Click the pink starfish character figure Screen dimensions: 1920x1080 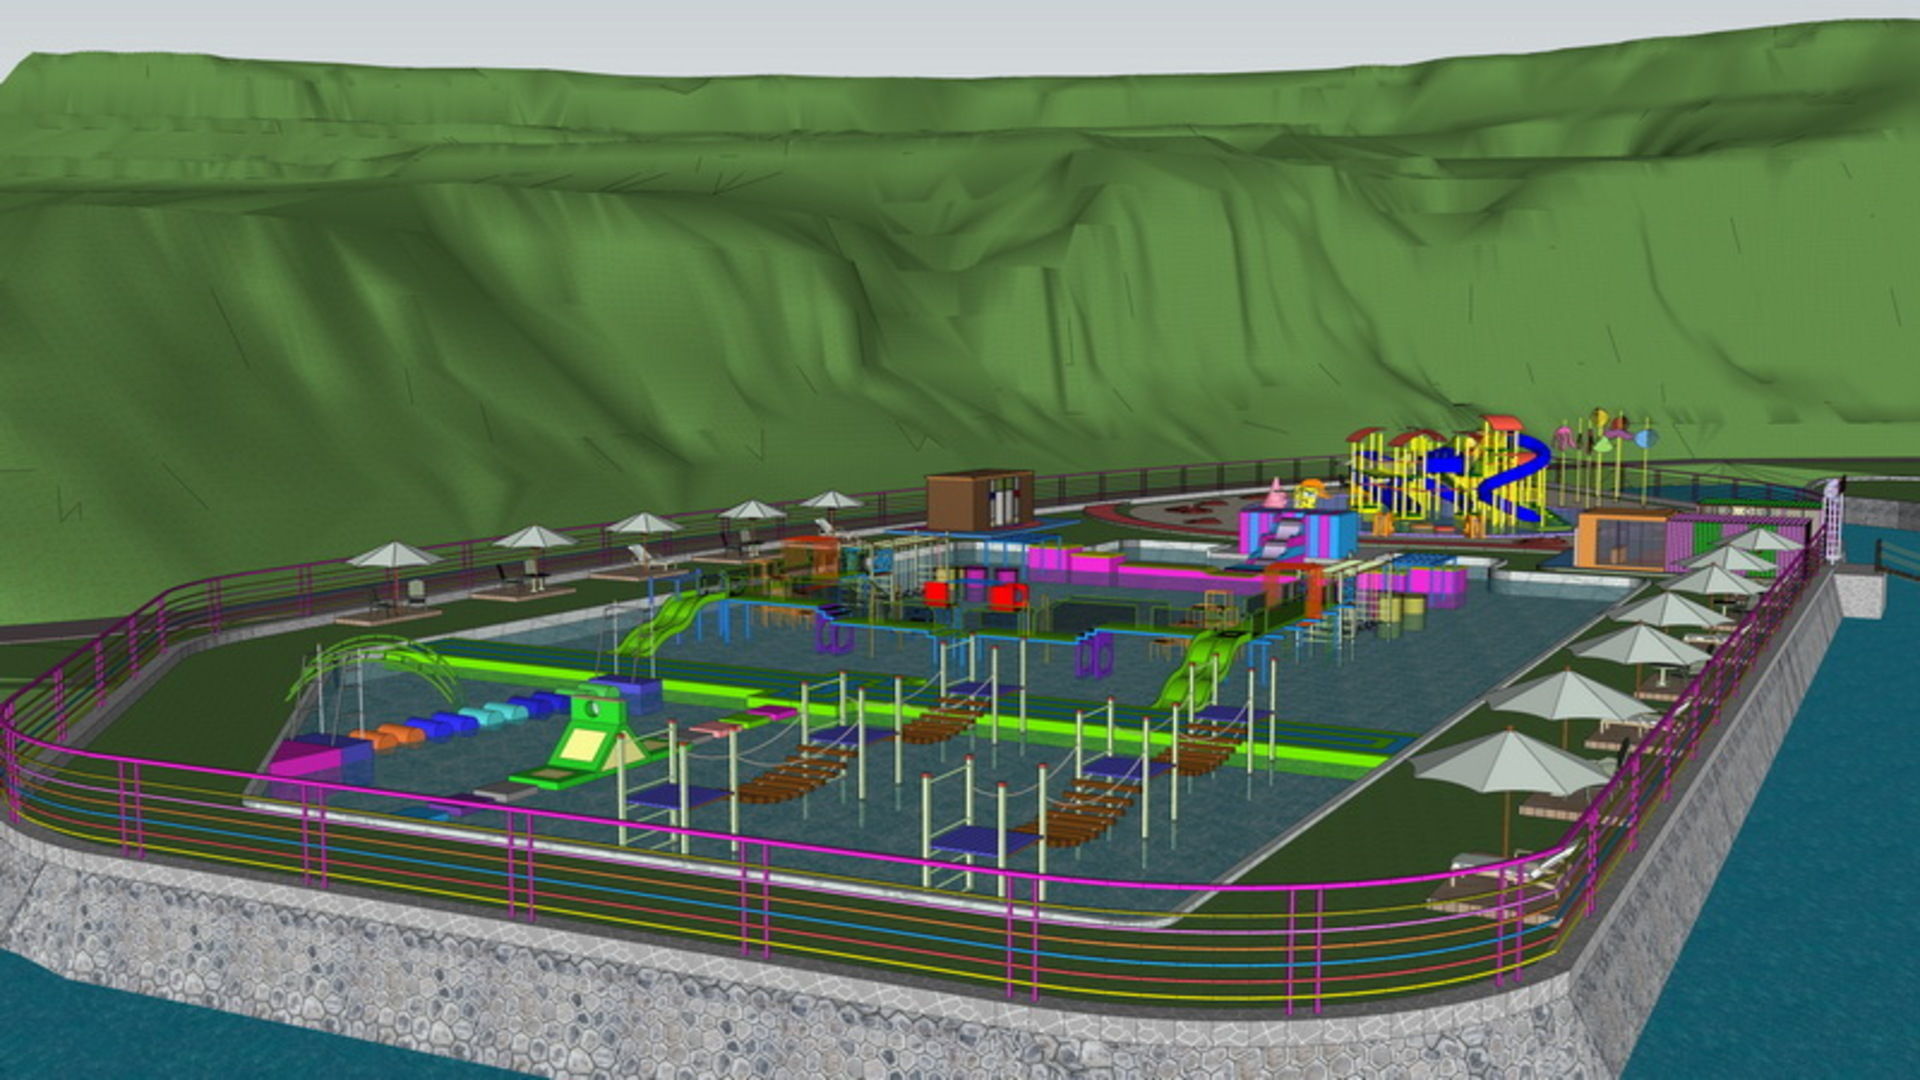click(1276, 493)
